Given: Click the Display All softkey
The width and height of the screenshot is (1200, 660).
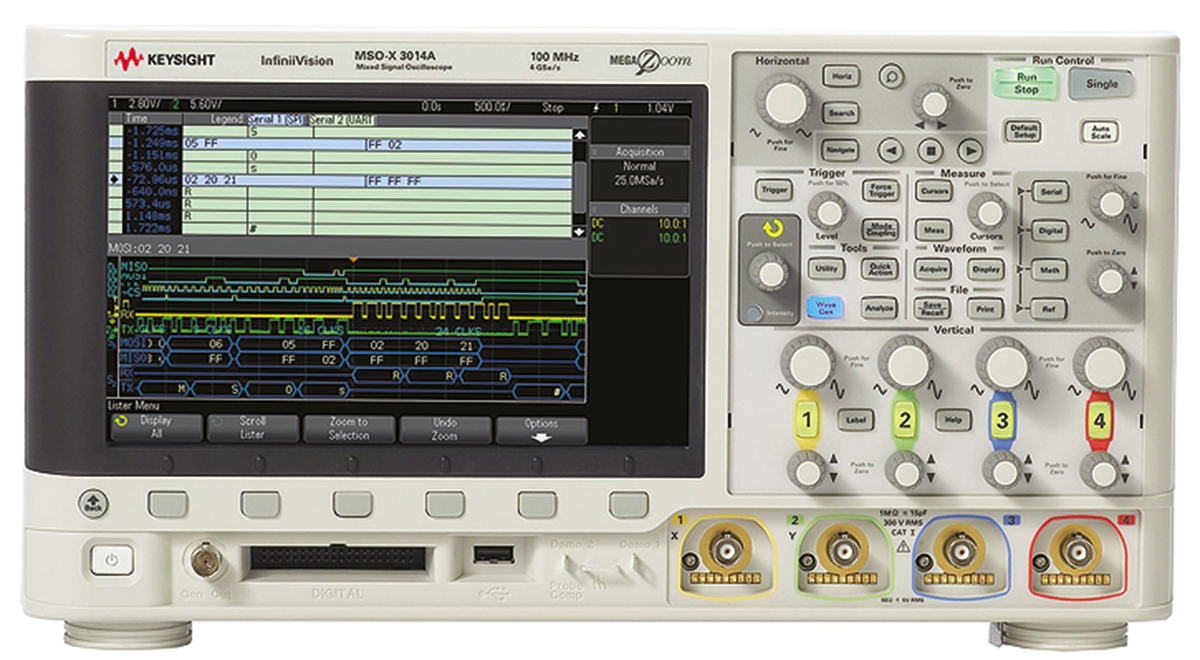Looking at the screenshot, I should [x=155, y=429].
